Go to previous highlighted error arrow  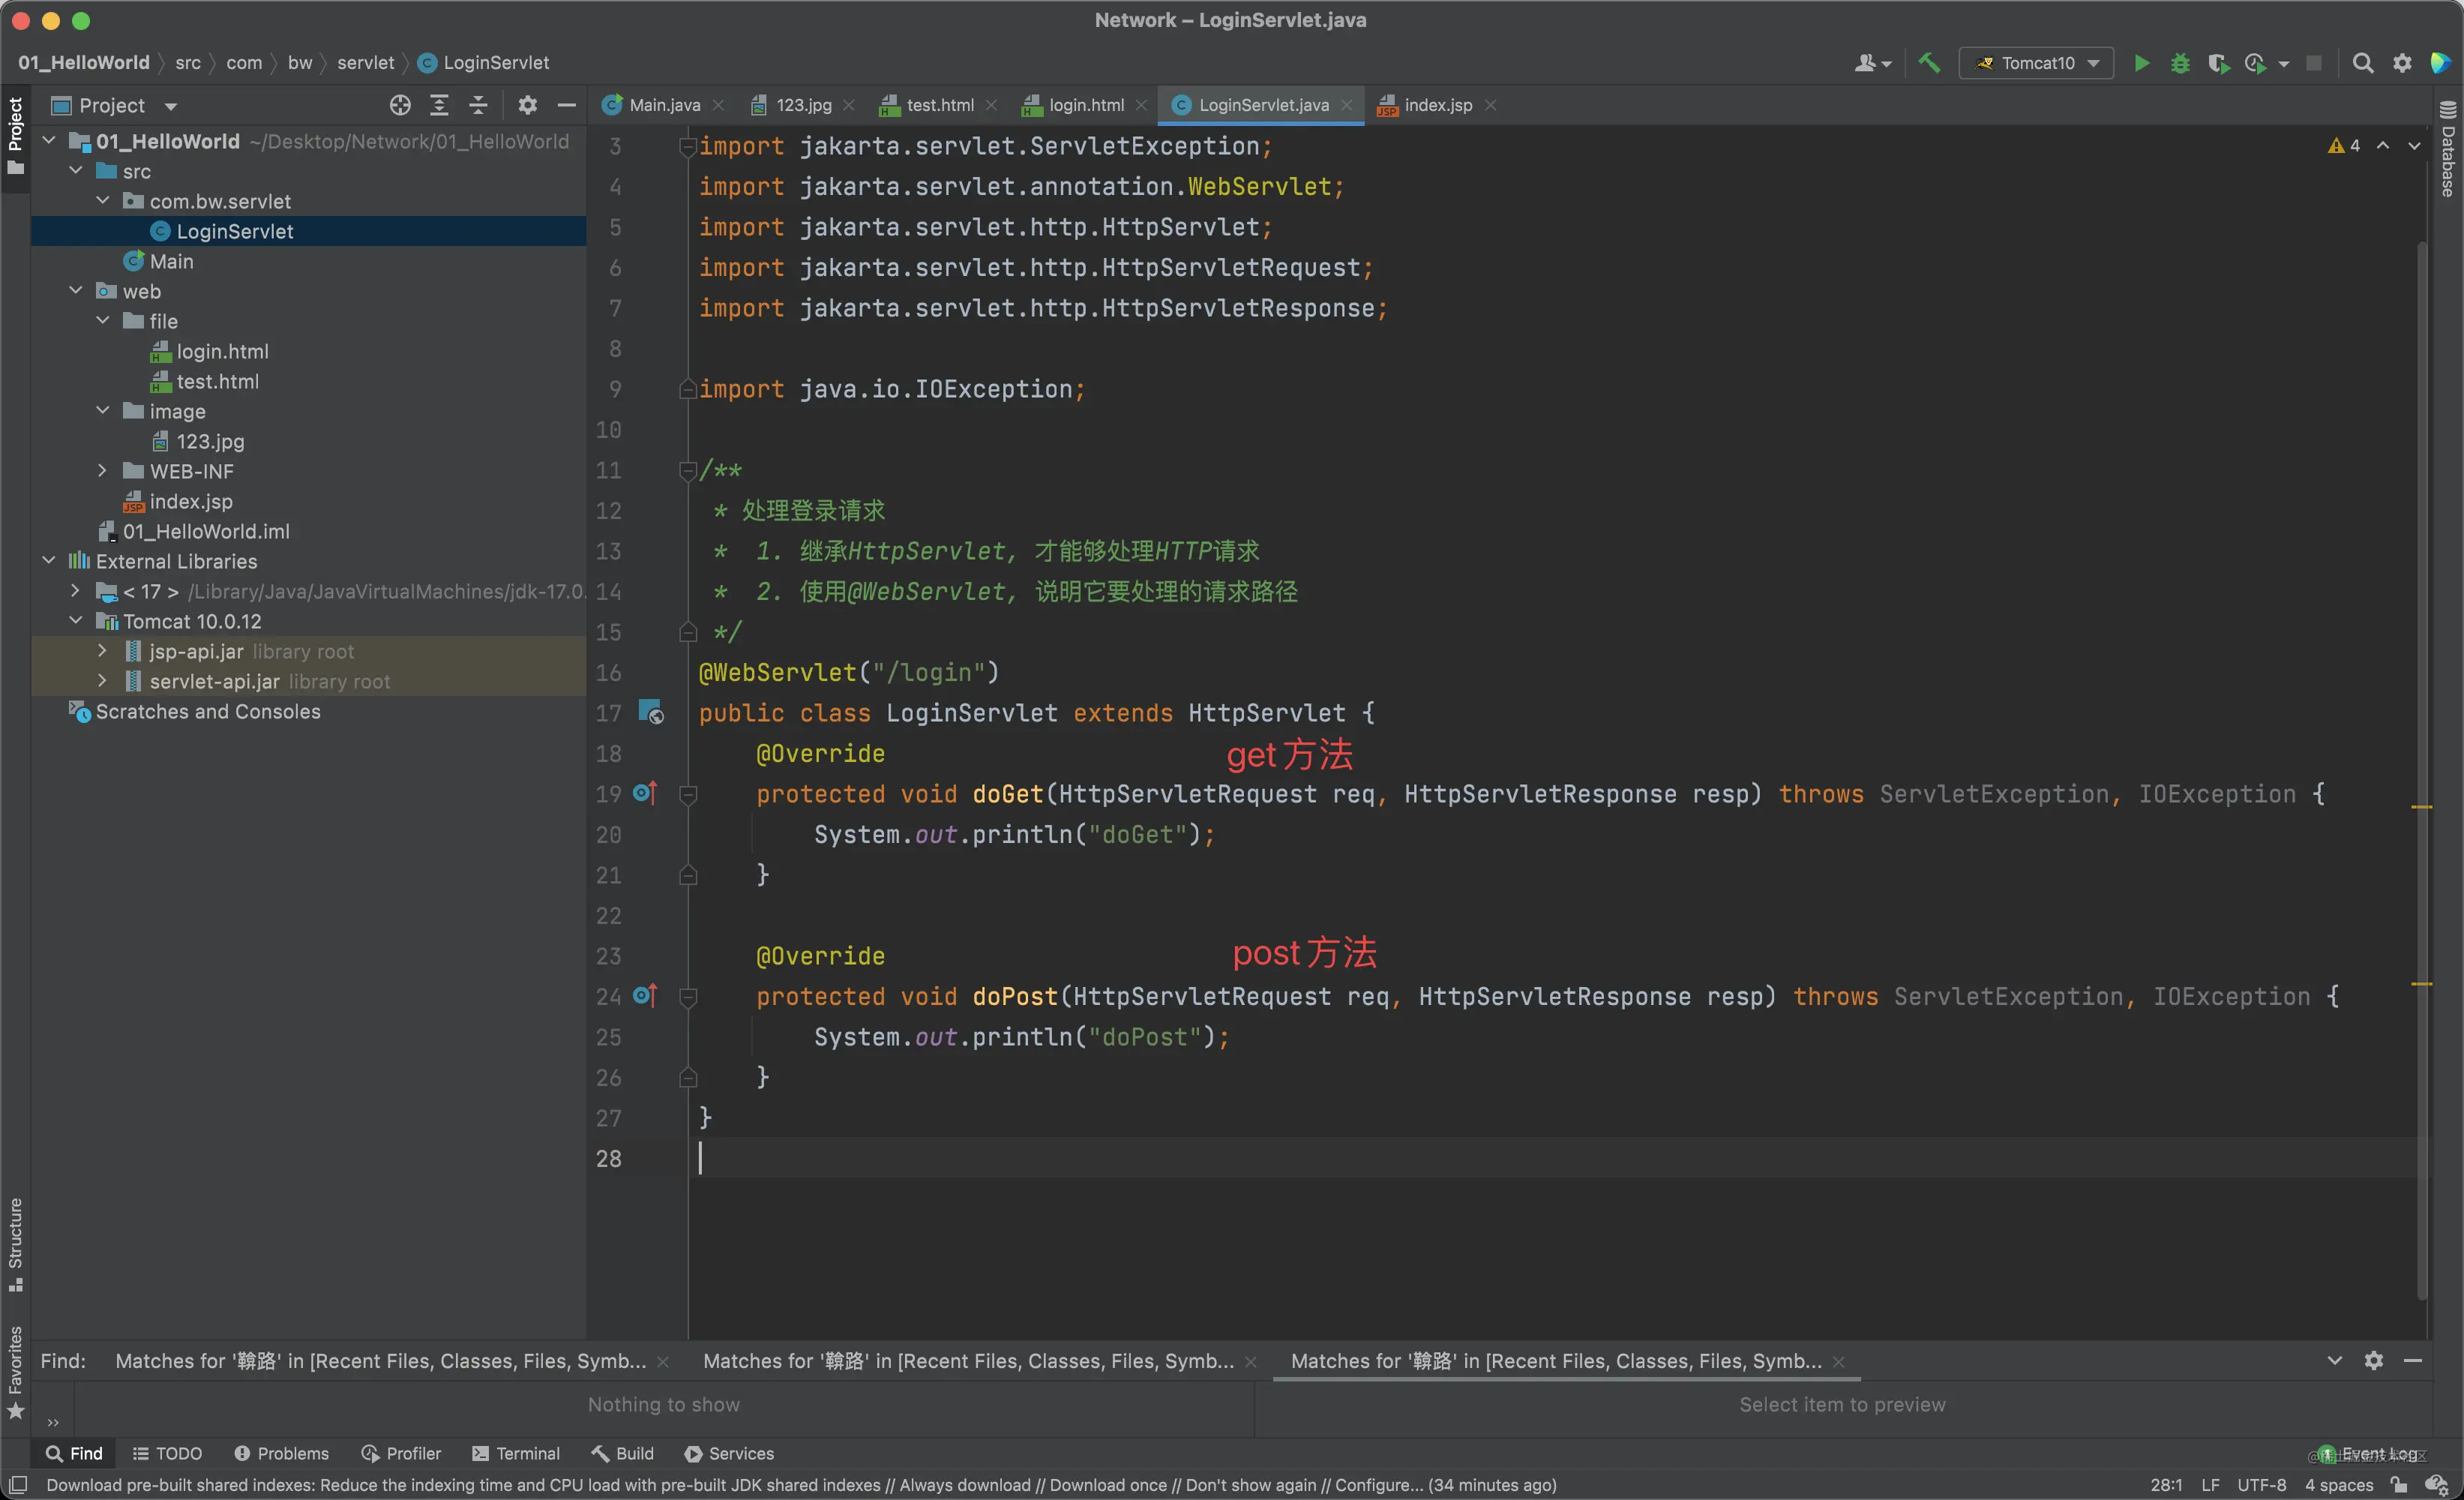(2384, 146)
